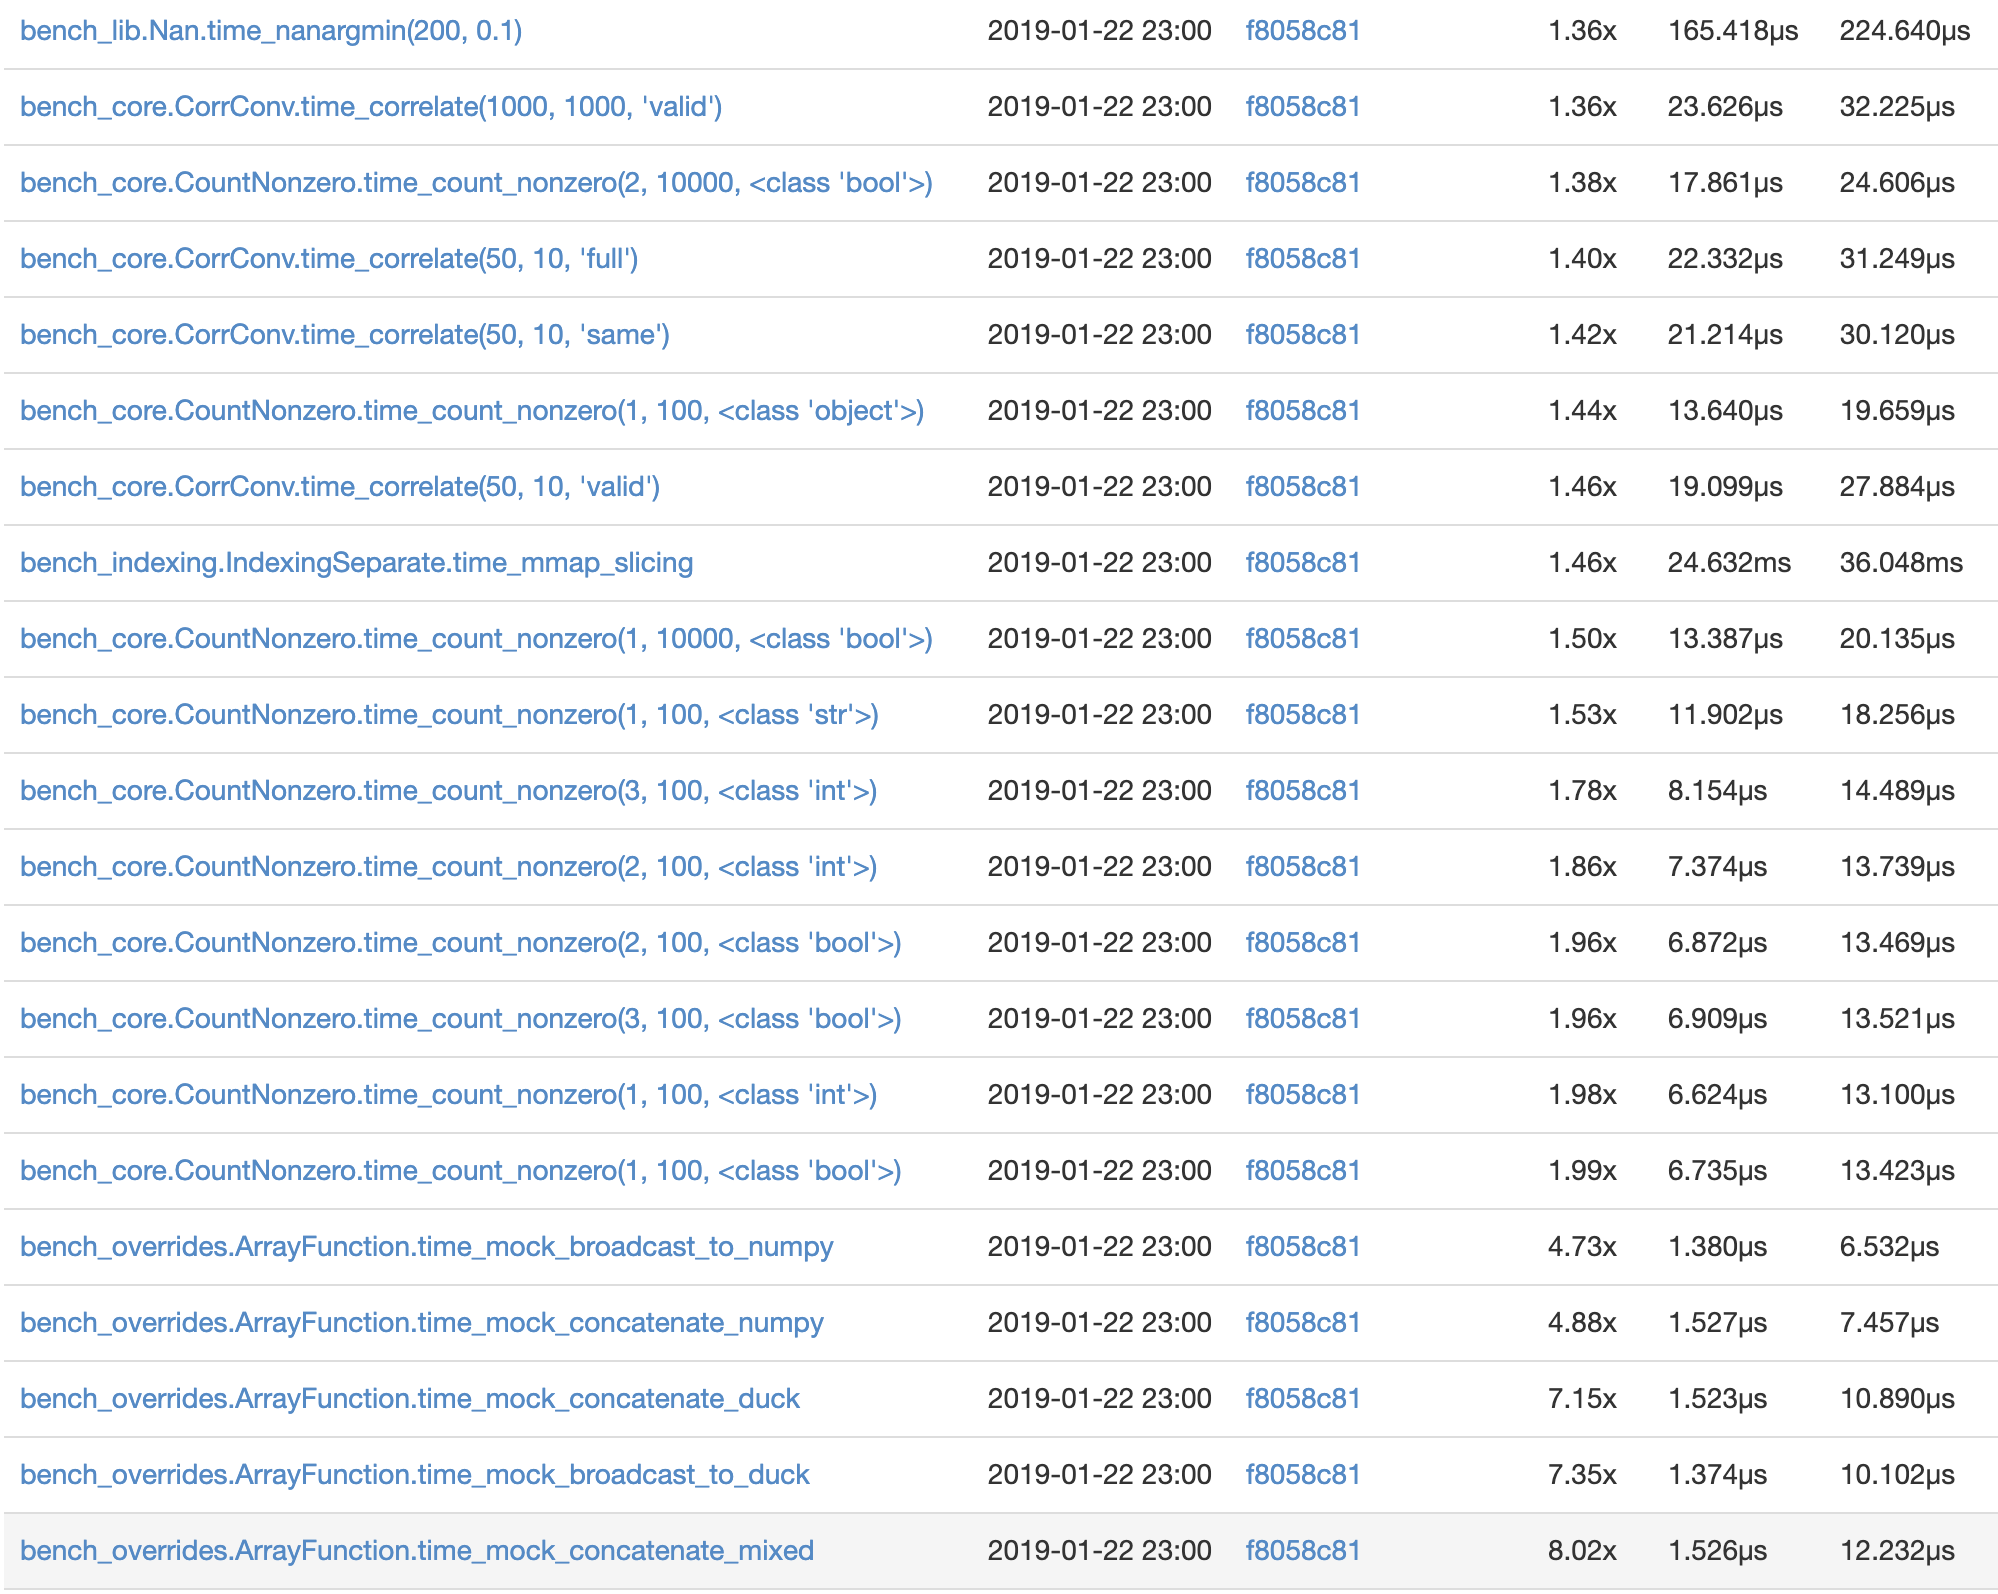The image size is (1998, 1594).
Task: Open time_mock_broadcast_to_duck benchmark link
Action: [414, 1475]
